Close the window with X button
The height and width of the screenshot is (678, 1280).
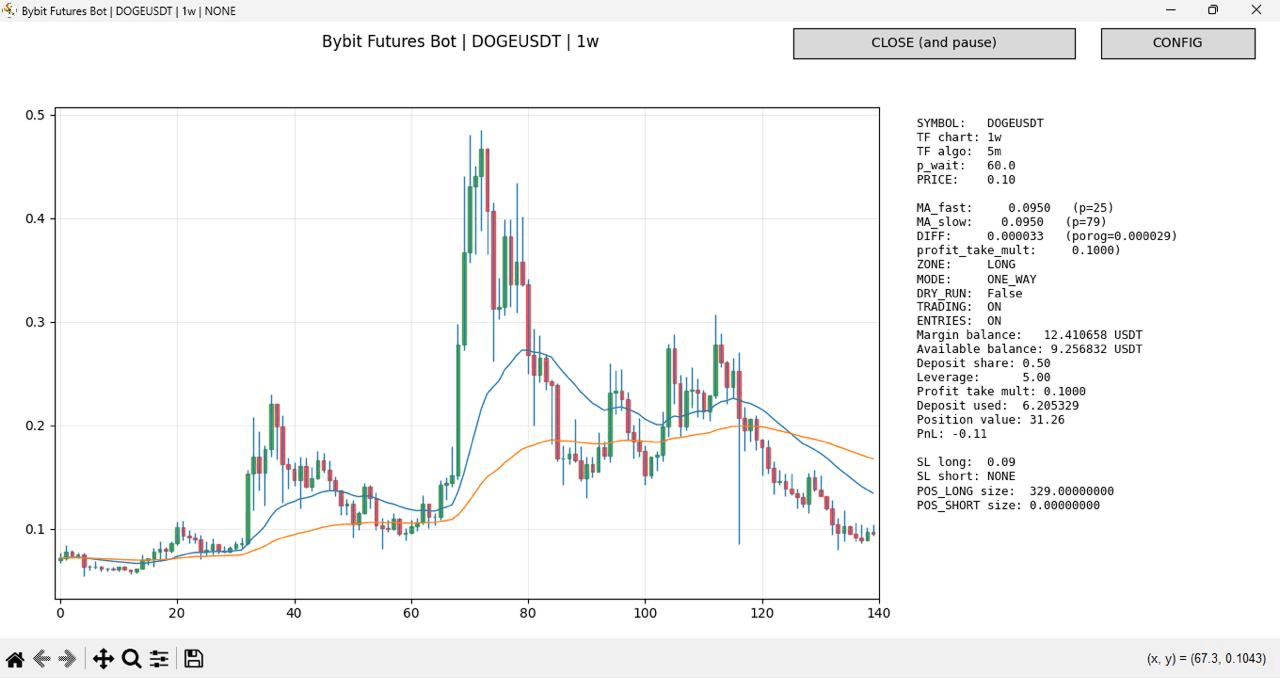click(x=1257, y=10)
